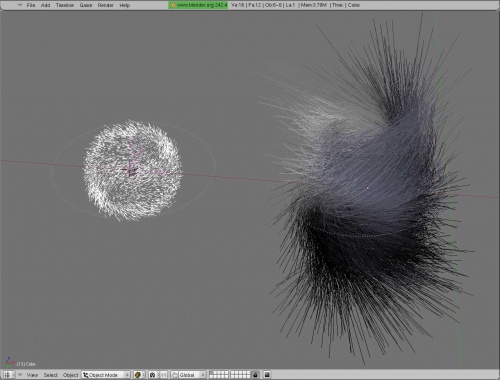
Task: Open the Game menu
Action: pyautogui.click(x=86, y=5)
